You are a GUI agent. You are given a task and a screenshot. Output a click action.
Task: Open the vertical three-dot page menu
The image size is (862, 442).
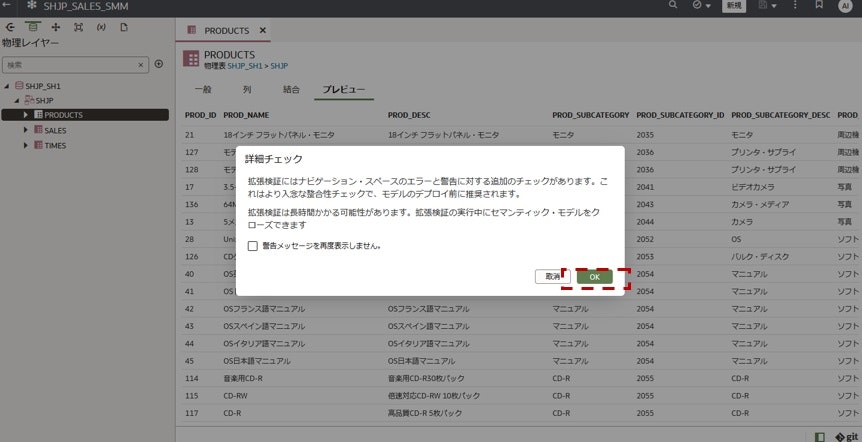795,5
